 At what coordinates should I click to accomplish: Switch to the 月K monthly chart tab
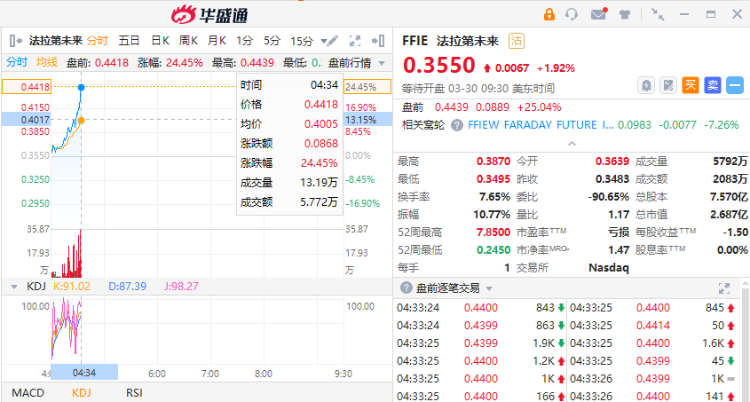coord(217,41)
